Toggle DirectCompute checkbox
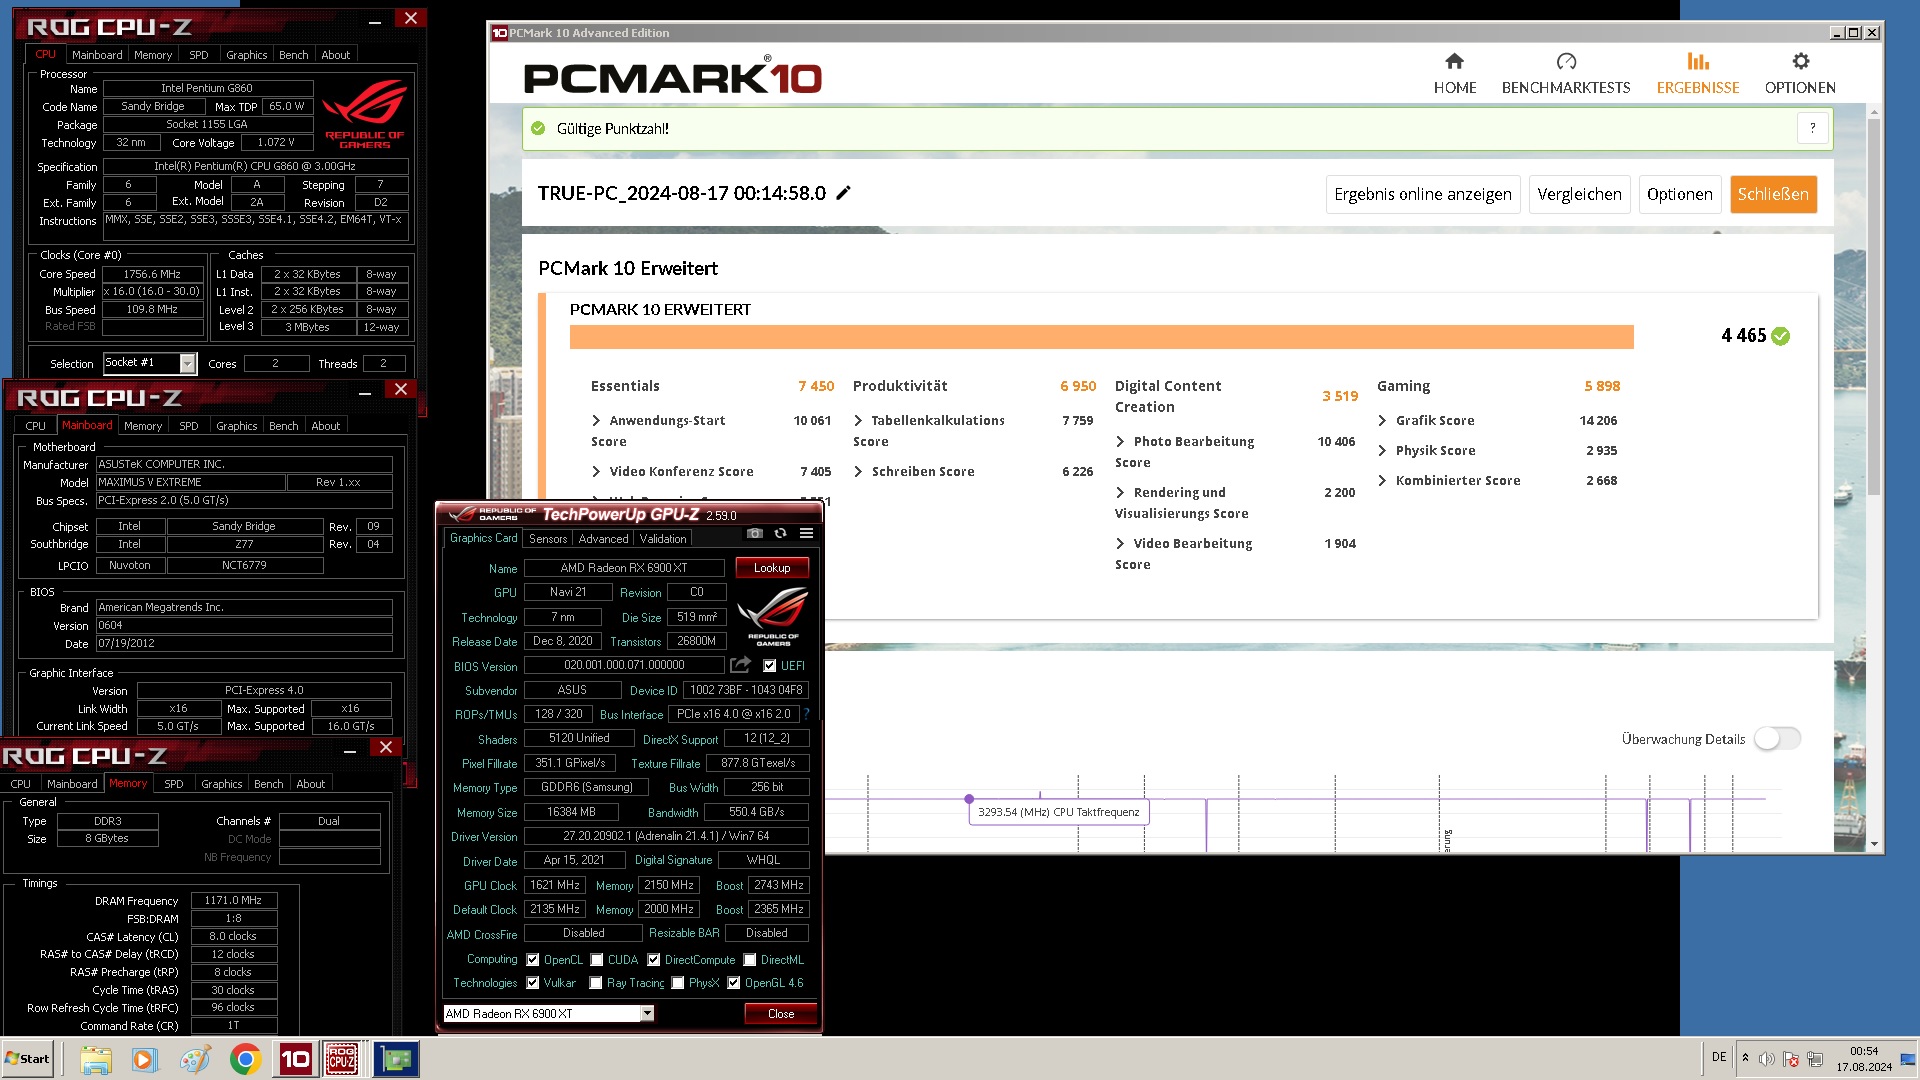The width and height of the screenshot is (1920, 1080). (x=654, y=960)
